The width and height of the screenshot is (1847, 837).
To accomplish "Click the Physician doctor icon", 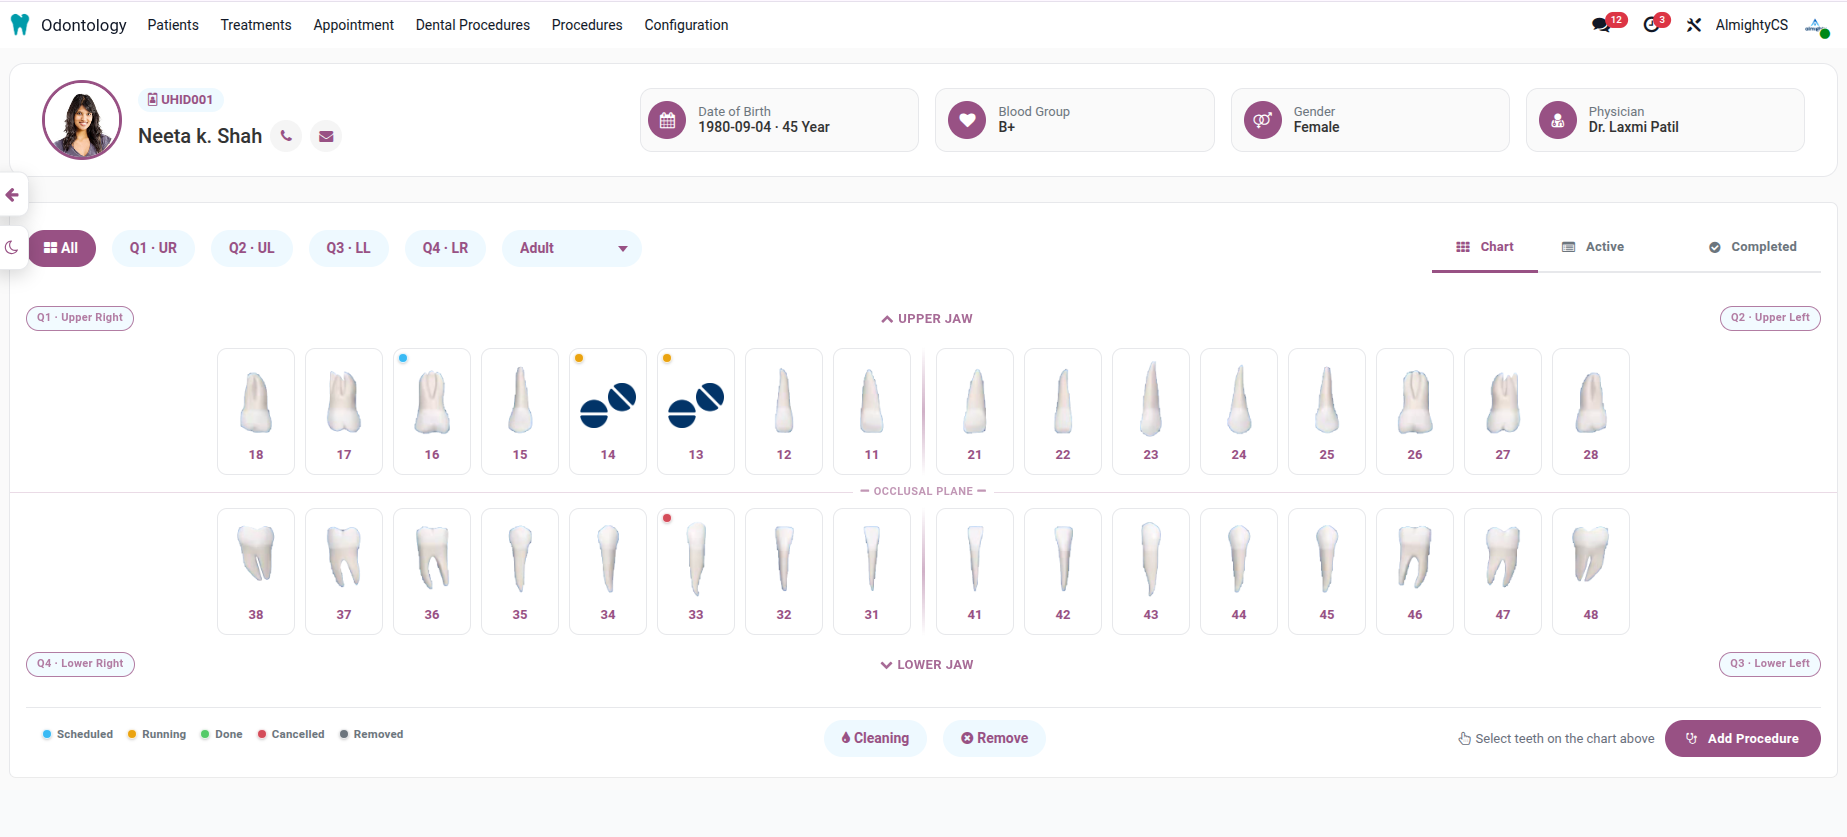I will pyautogui.click(x=1558, y=121).
